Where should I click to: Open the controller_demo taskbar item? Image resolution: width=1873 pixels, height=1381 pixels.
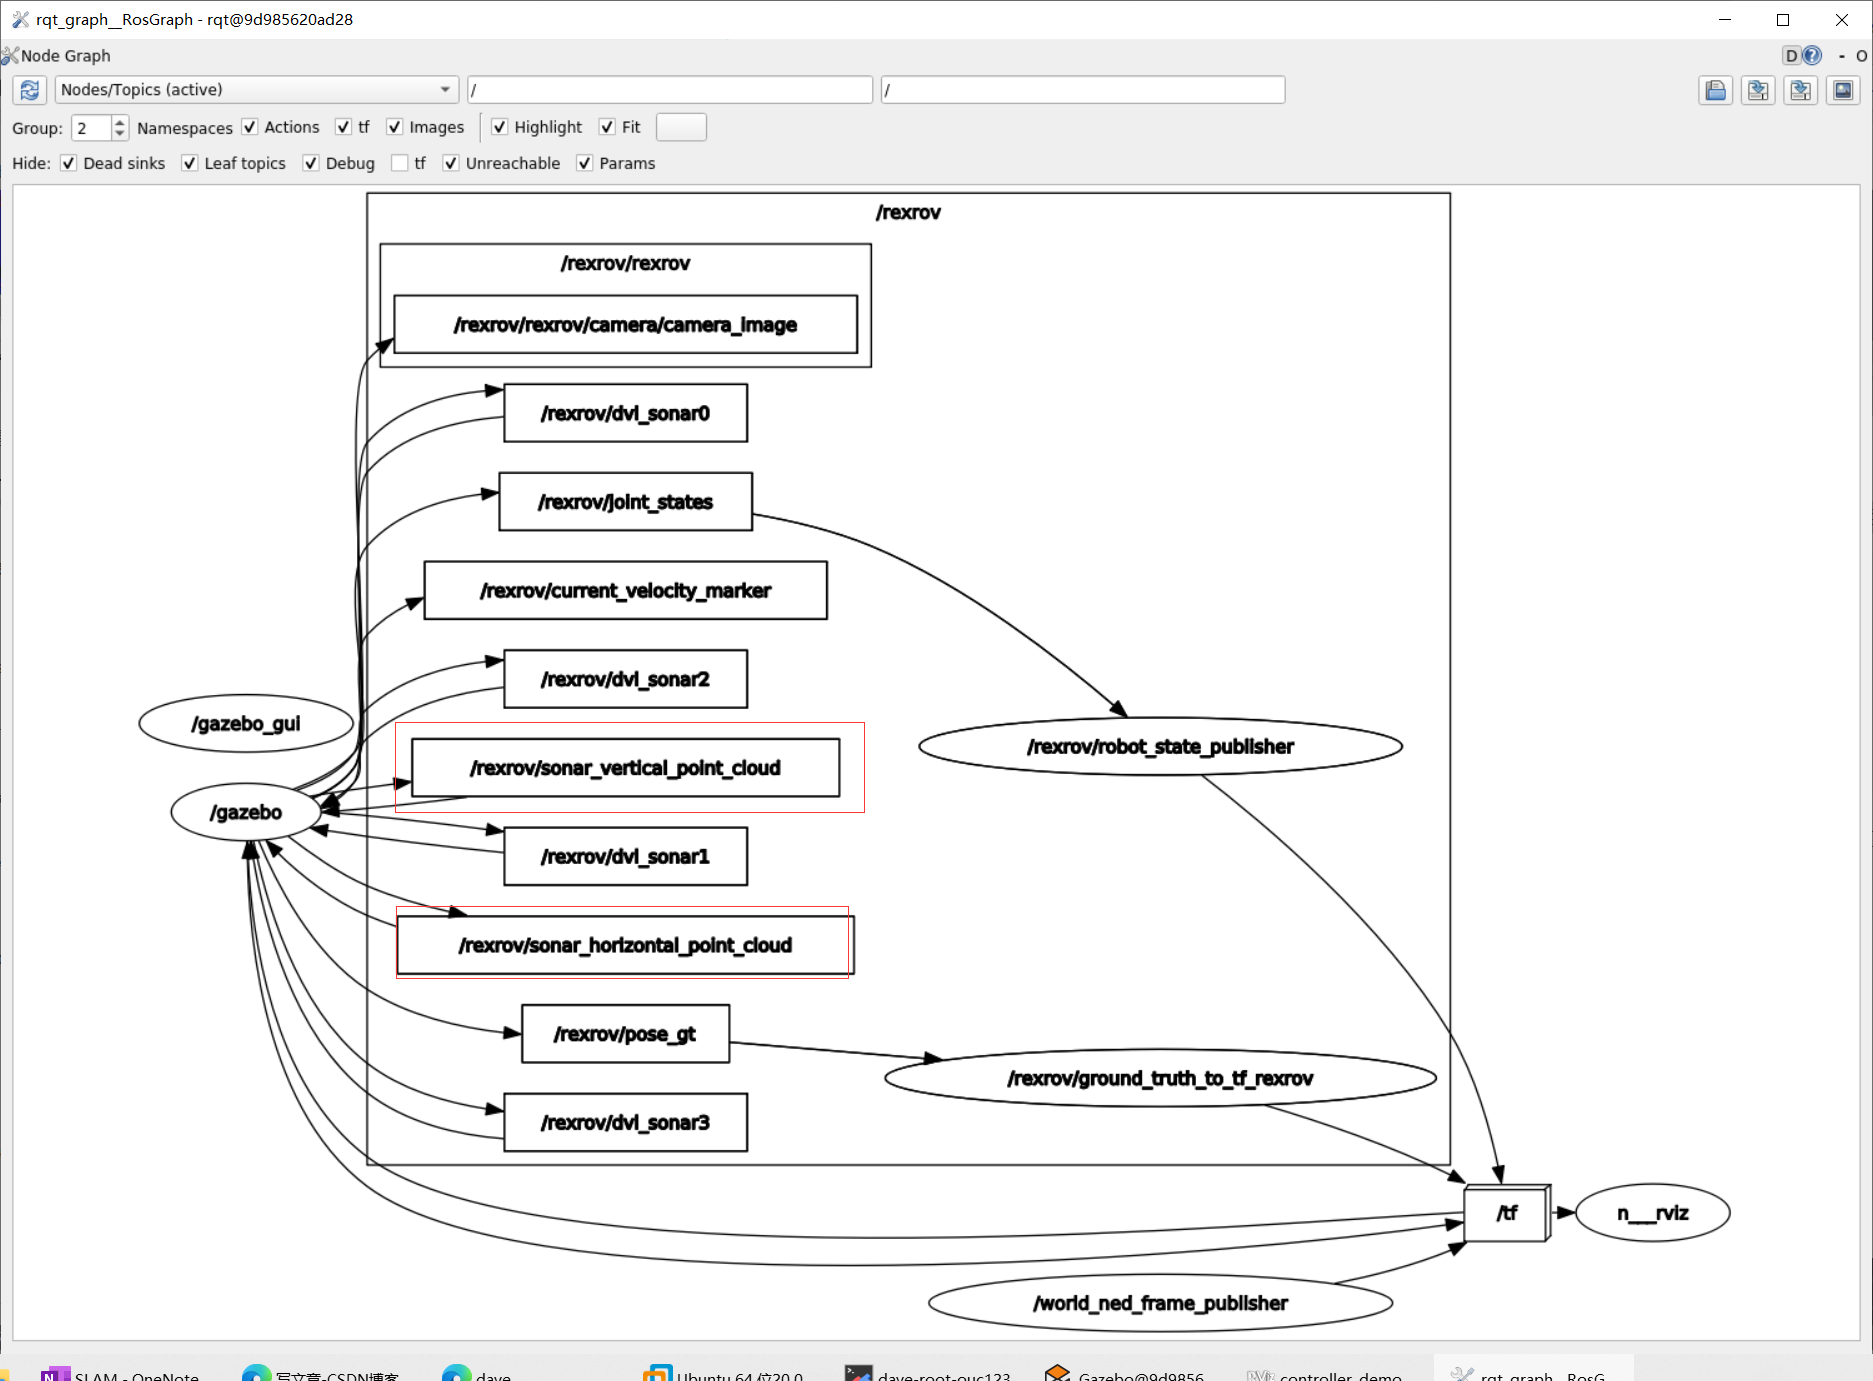coord(1325,1373)
